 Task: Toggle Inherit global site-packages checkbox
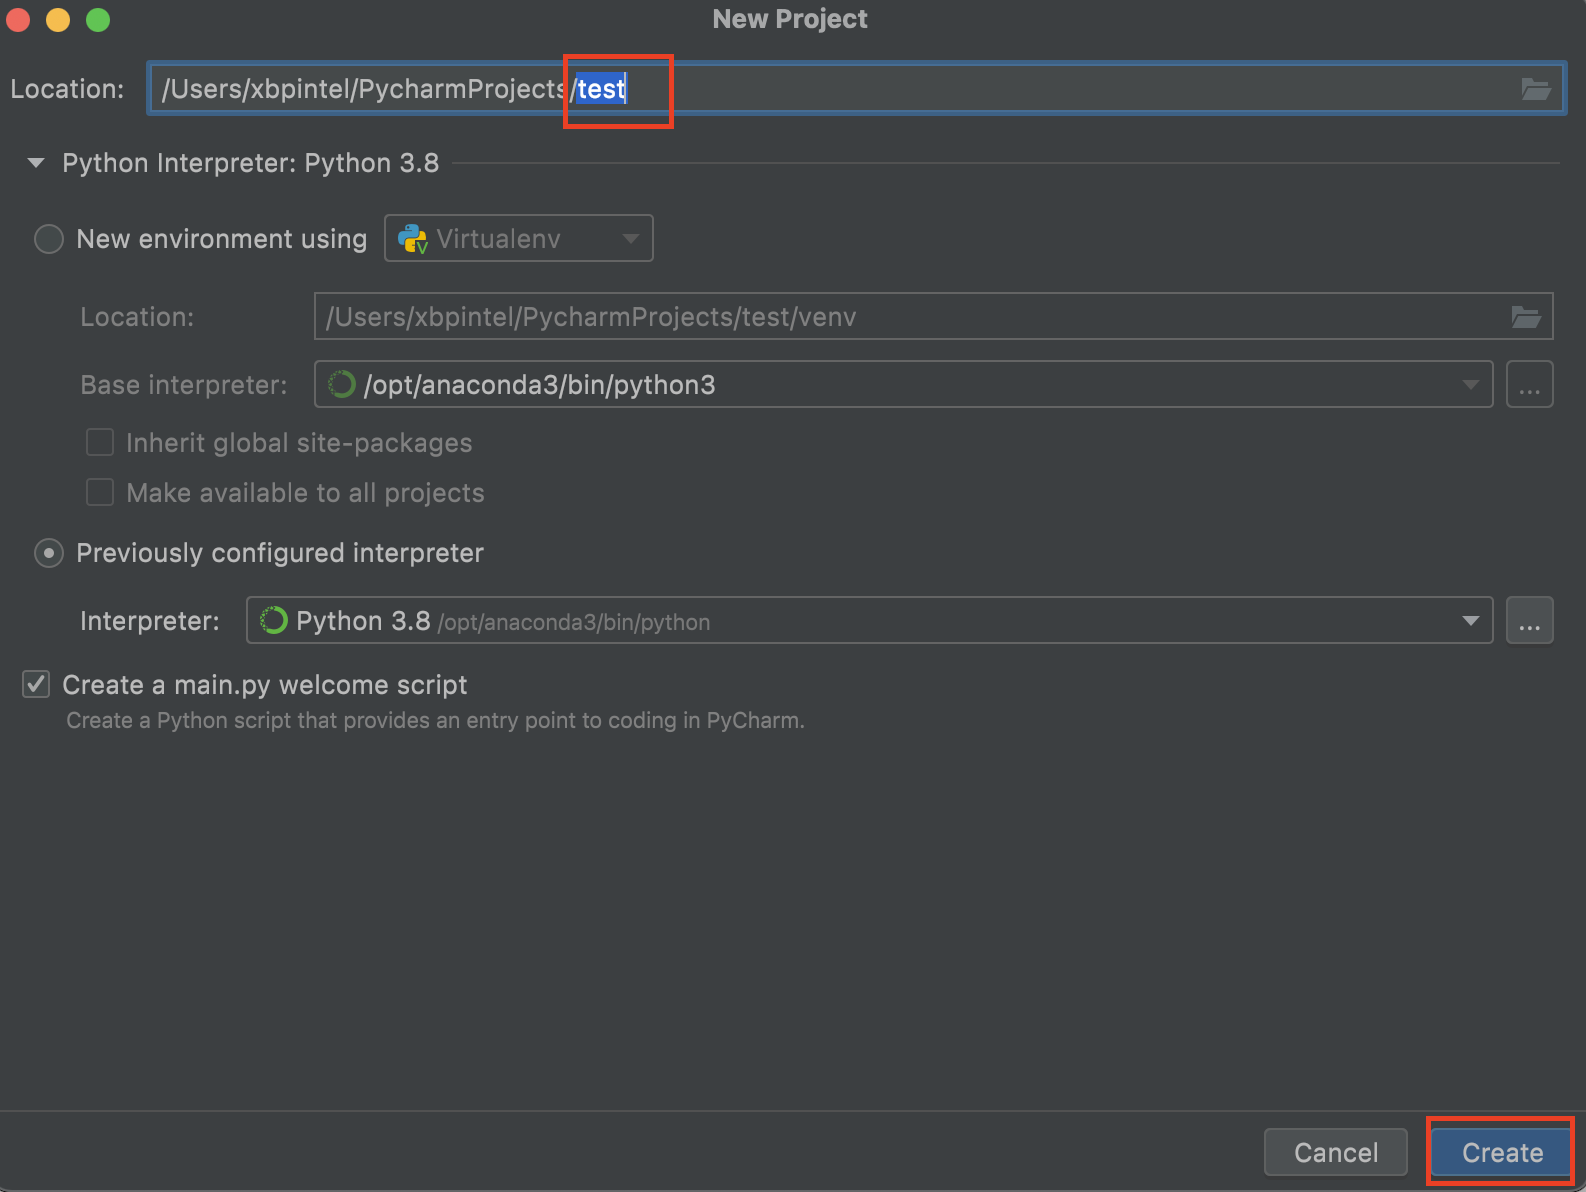[100, 442]
